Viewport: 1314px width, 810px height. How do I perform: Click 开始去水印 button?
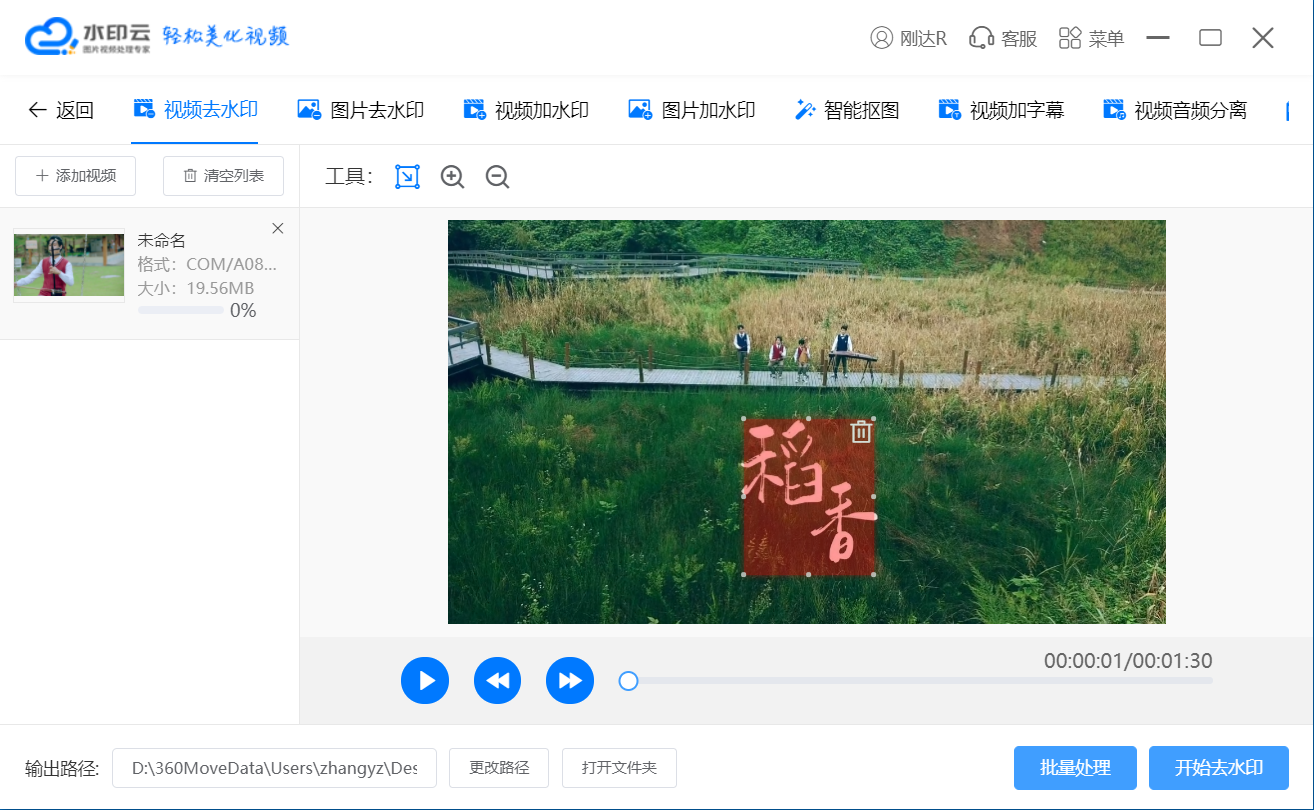click(x=1219, y=768)
